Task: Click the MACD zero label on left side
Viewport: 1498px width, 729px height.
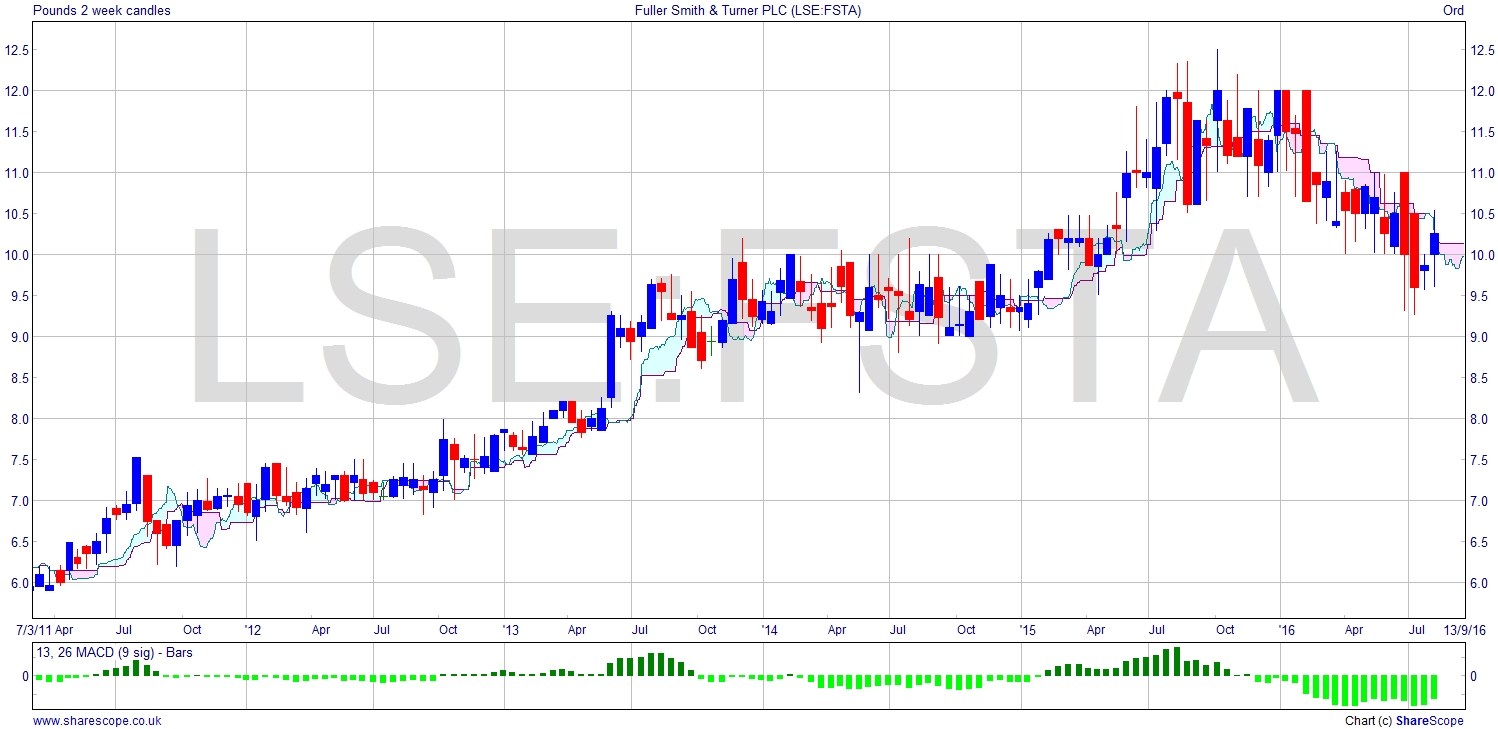Action: point(27,676)
